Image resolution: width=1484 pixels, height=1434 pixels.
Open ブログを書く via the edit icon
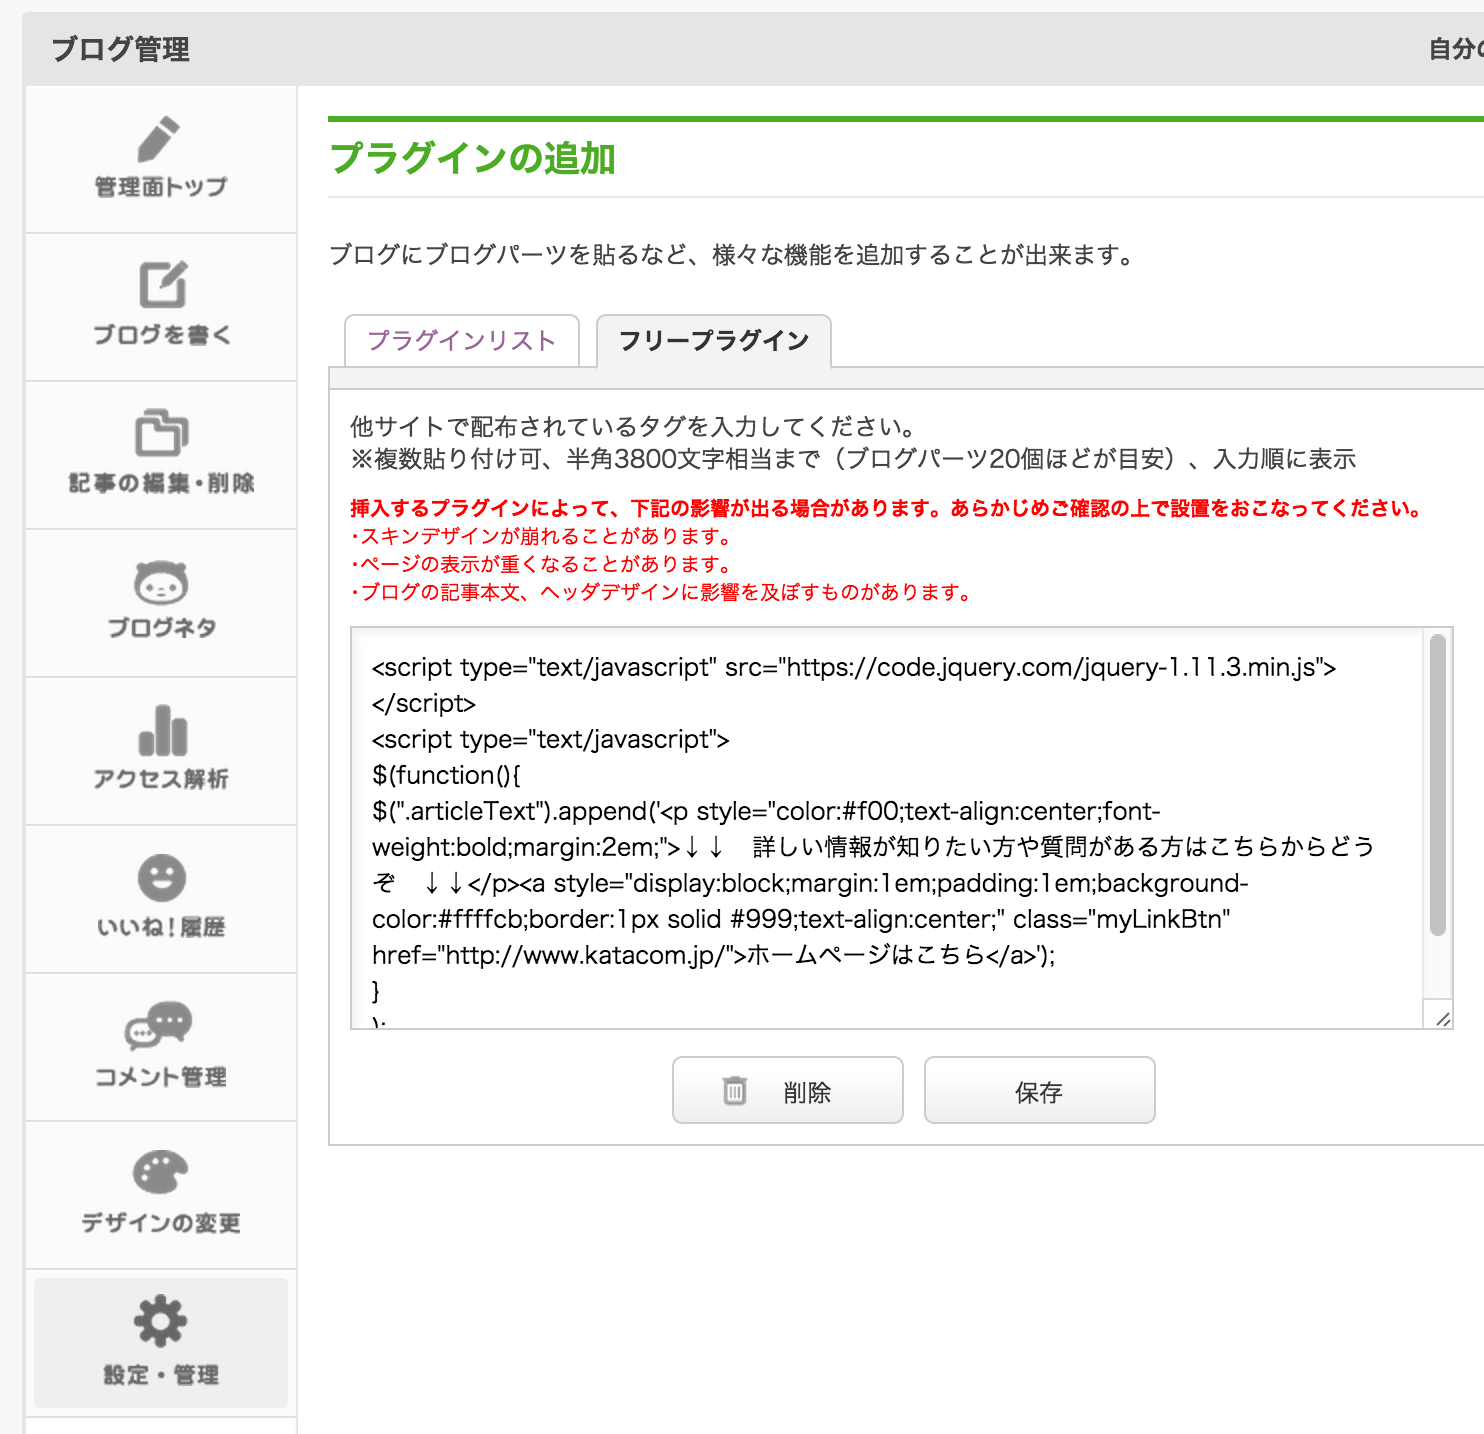162,285
